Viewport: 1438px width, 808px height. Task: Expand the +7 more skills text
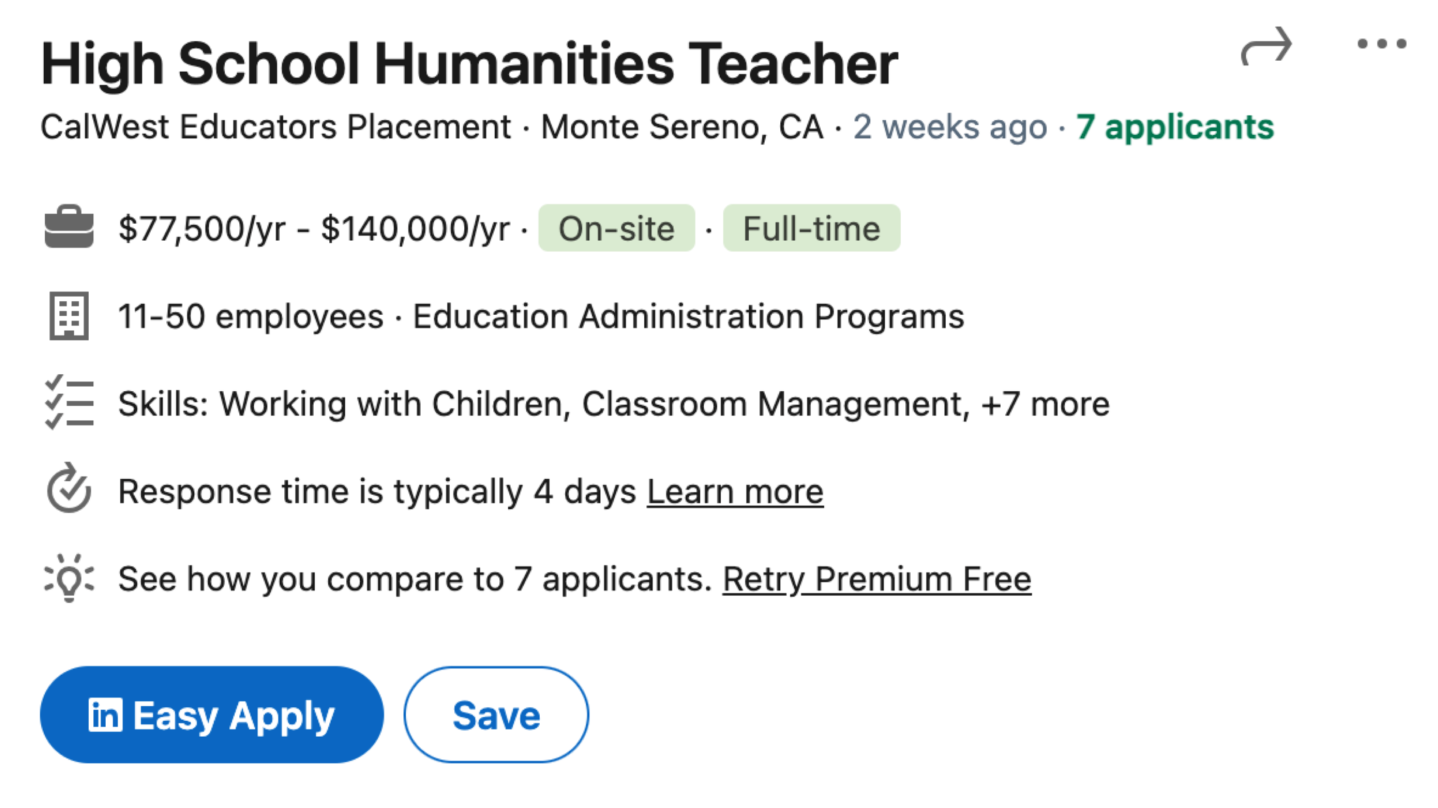pos(1046,404)
